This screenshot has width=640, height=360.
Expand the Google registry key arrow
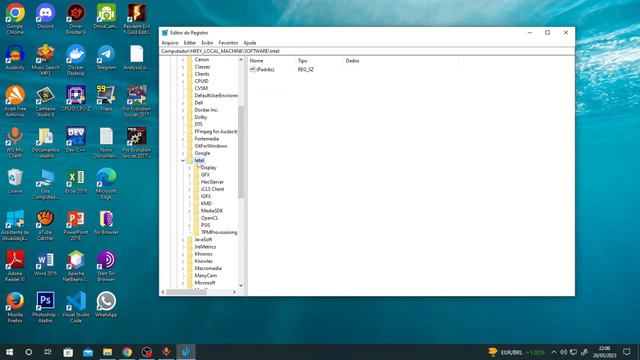tap(183, 153)
